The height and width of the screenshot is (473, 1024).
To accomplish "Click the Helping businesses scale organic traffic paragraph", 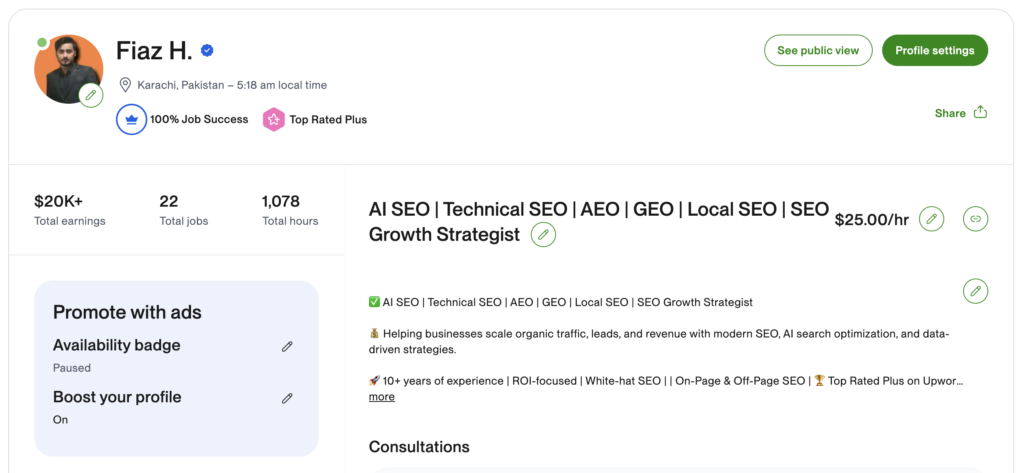I will click(659, 342).
